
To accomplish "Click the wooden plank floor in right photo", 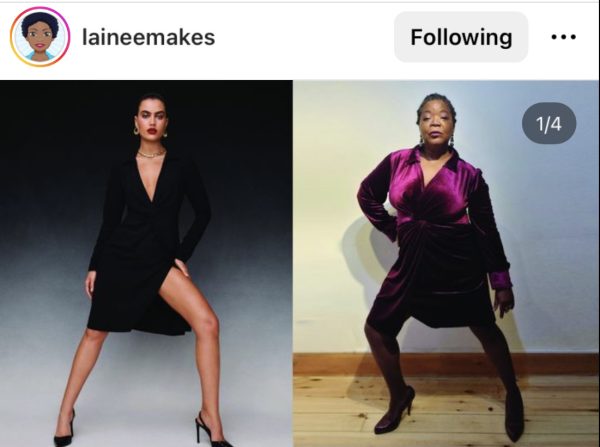I will (x=446, y=412).
